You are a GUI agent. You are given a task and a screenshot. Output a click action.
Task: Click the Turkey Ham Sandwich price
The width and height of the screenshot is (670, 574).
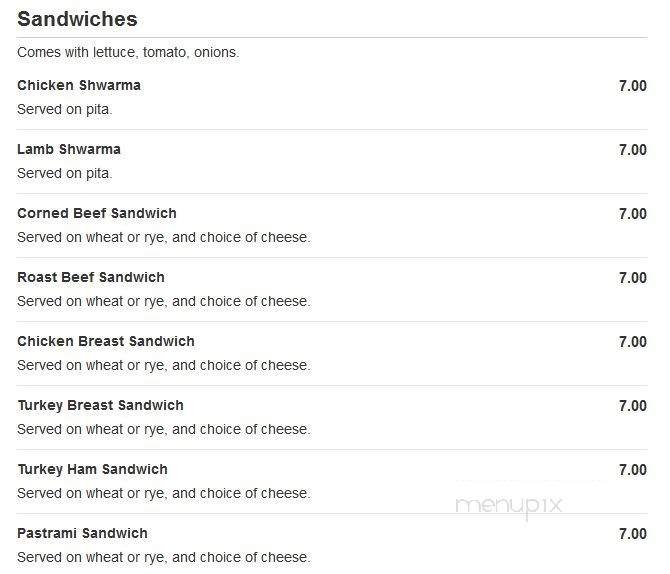(632, 470)
